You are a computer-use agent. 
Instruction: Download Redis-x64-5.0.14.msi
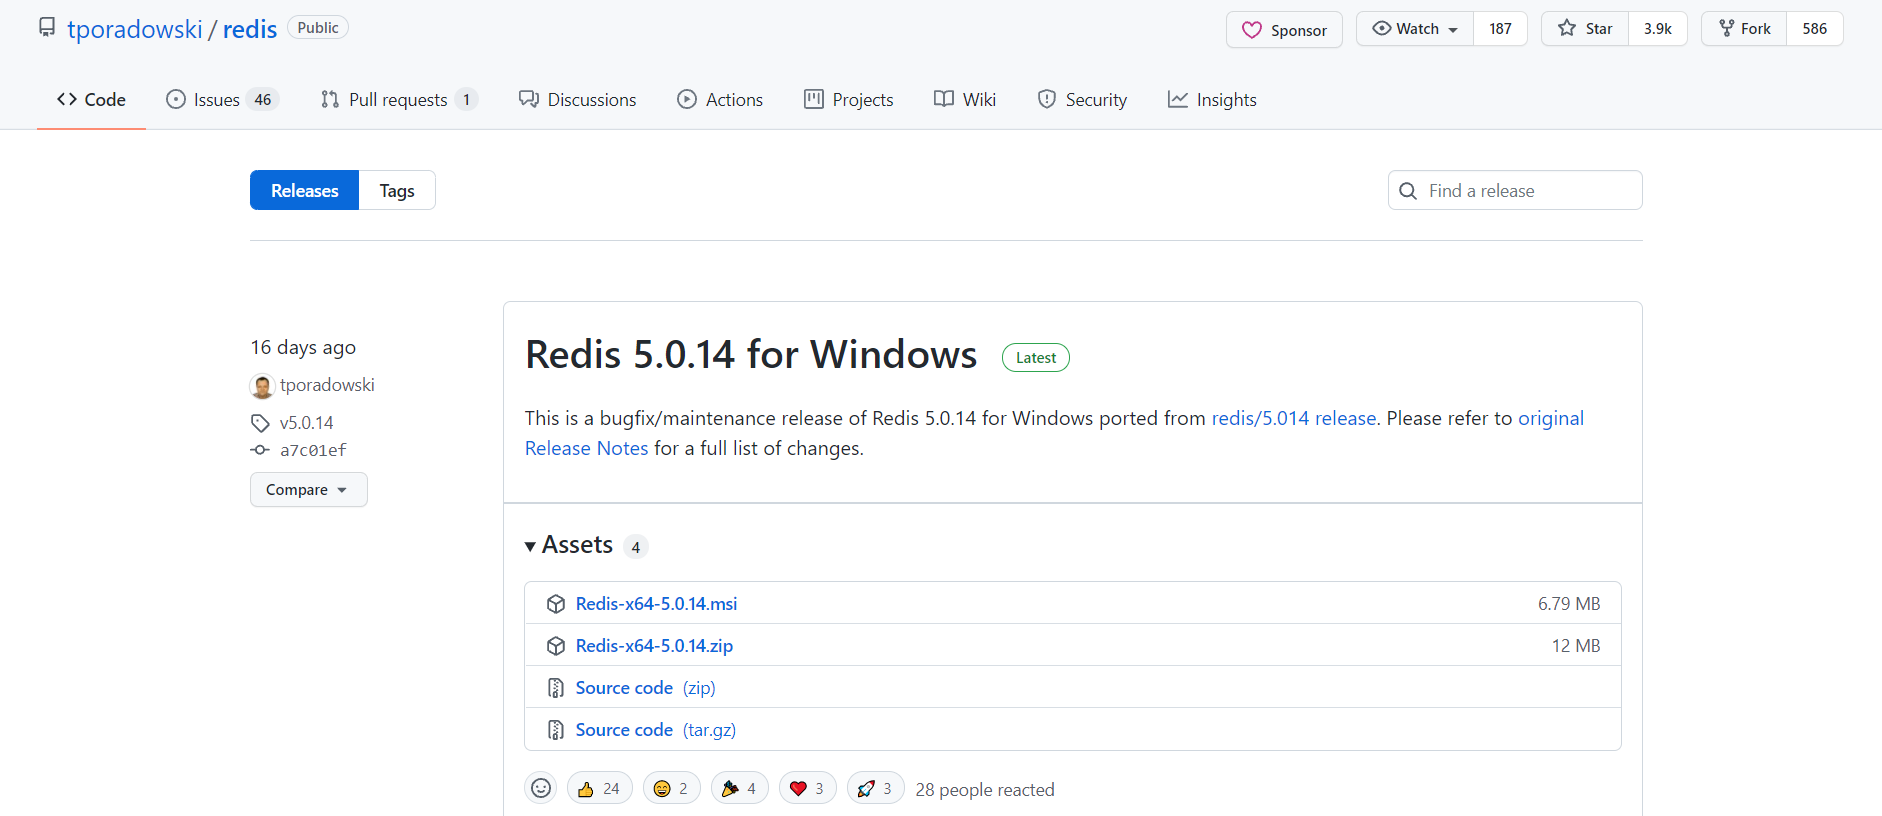(656, 604)
